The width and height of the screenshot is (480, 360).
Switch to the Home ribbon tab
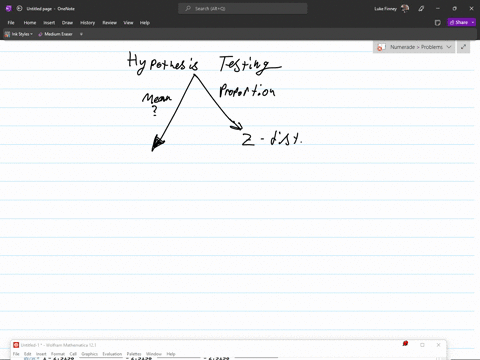coord(30,23)
